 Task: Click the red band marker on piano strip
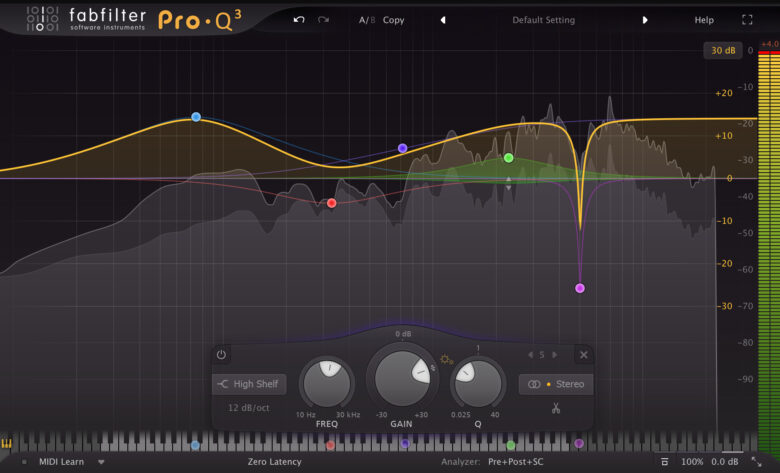330,445
